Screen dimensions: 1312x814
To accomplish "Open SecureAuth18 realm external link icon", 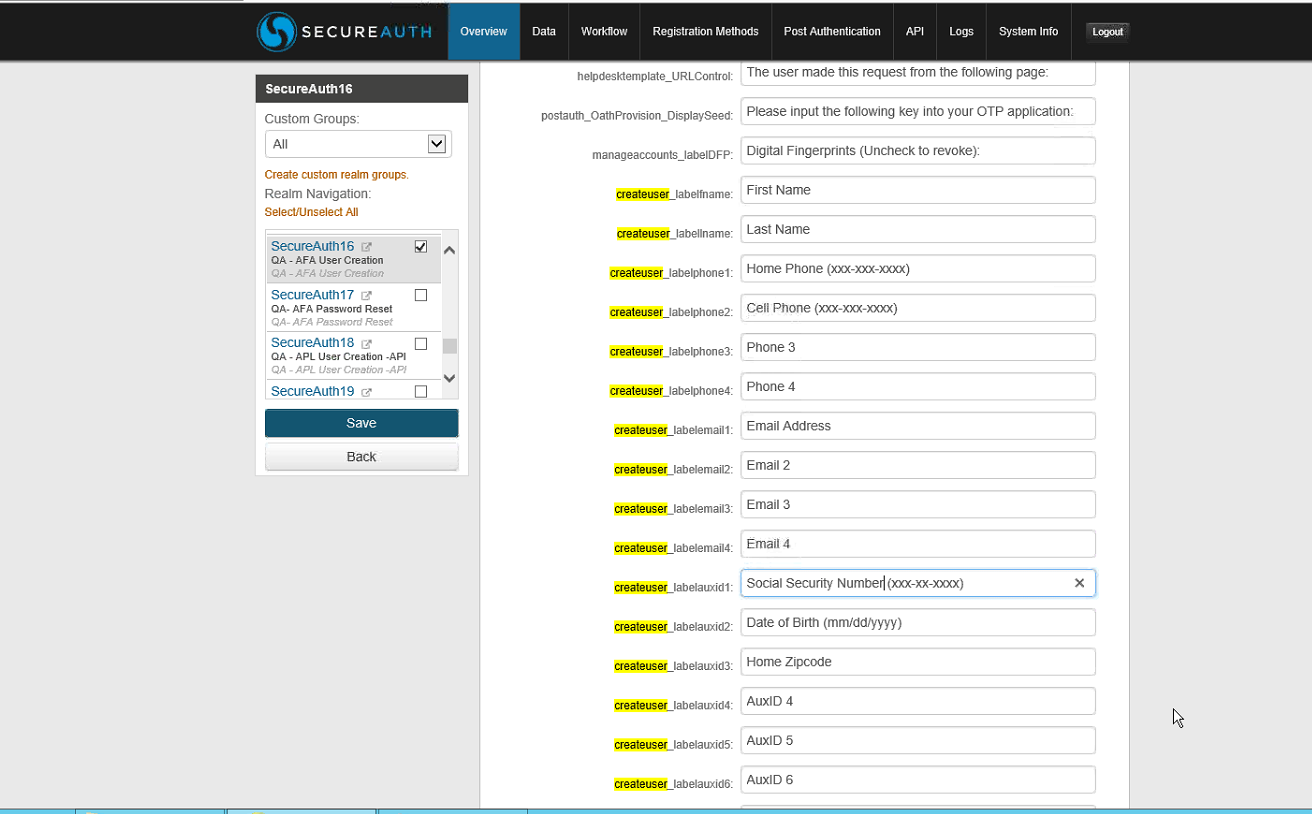I will [x=367, y=344].
